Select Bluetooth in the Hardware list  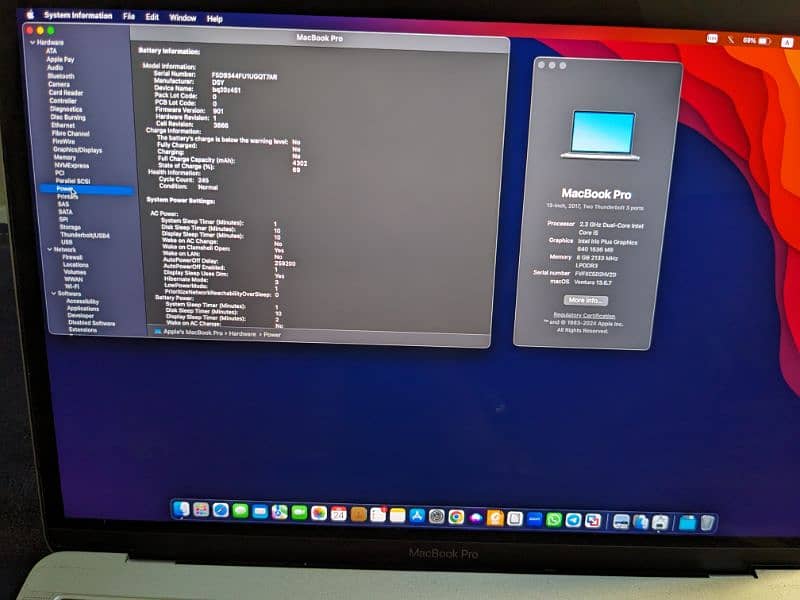click(x=60, y=76)
